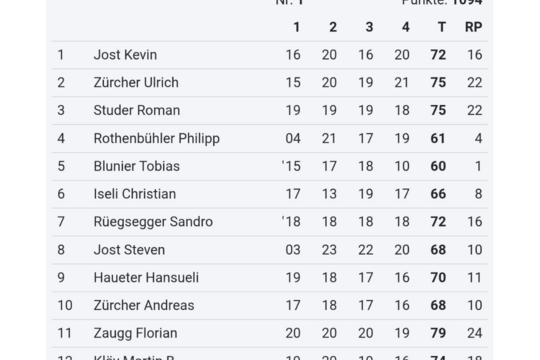Click Rothenbühler Philipp's first score 04

tap(293, 138)
